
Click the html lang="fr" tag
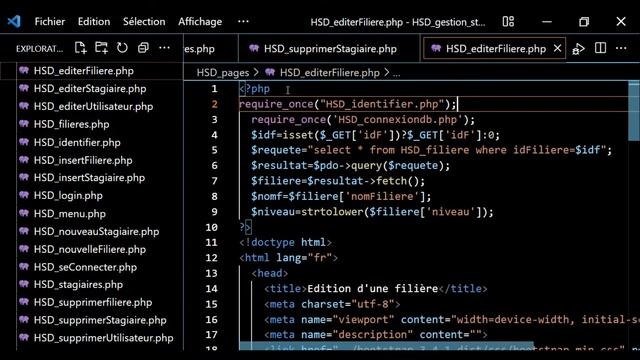pos(289,258)
